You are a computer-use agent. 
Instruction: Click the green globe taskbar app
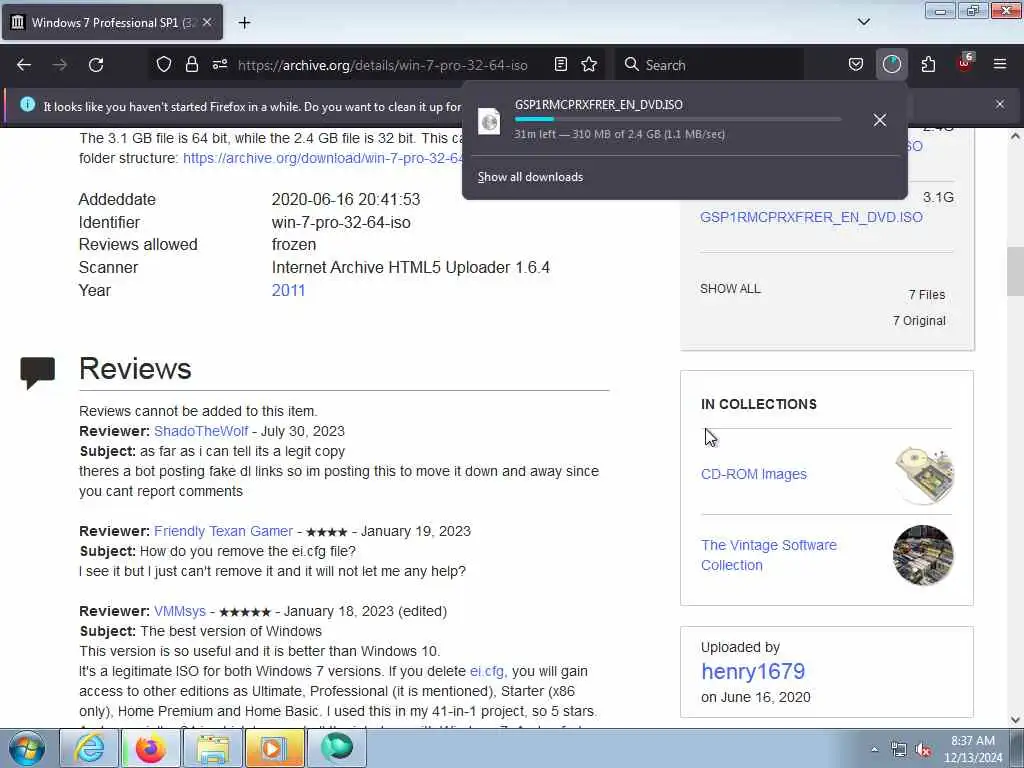pyautogui.click(x=336, y=748)
